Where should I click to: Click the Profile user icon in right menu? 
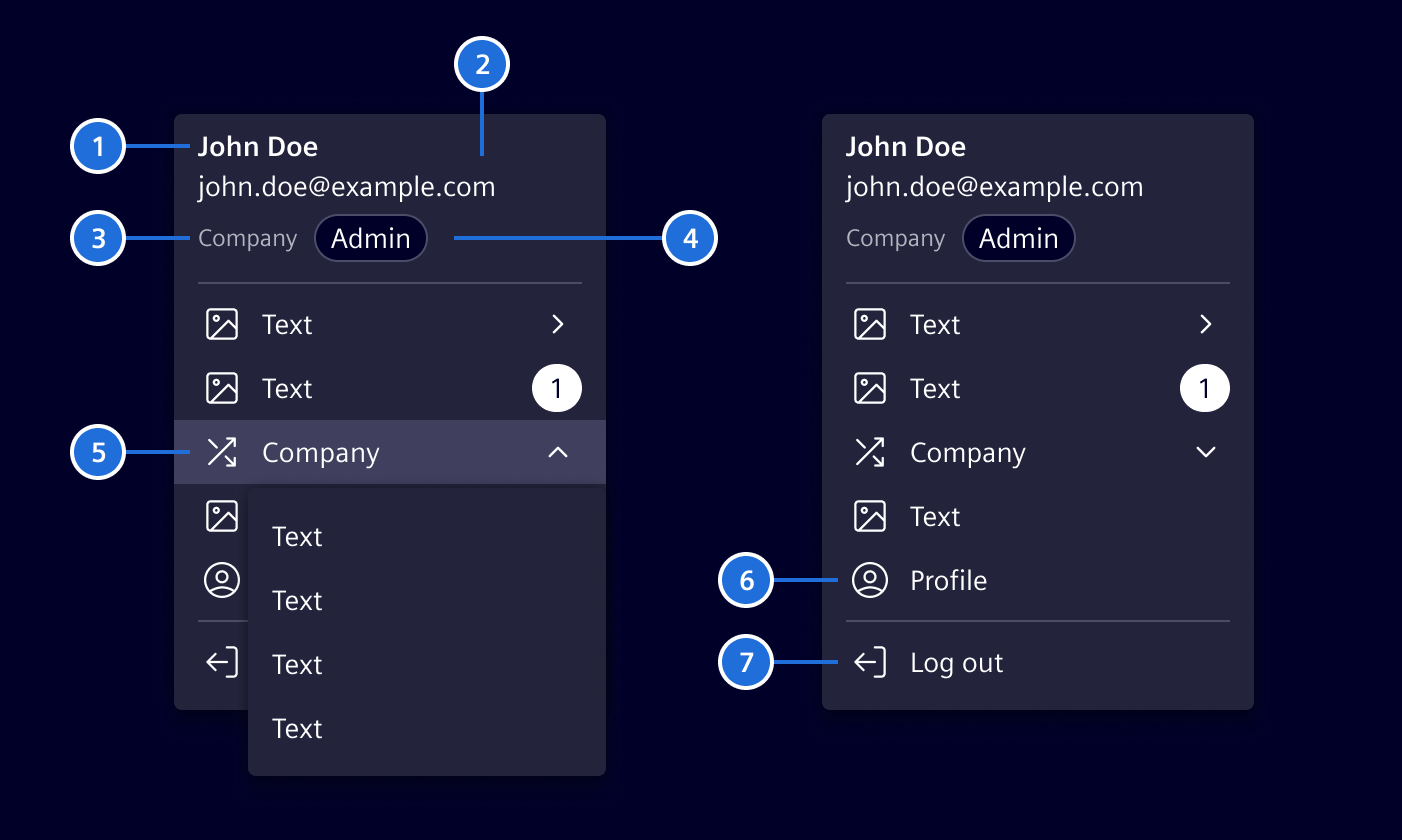pyautogui.click(x=870, y=581)
